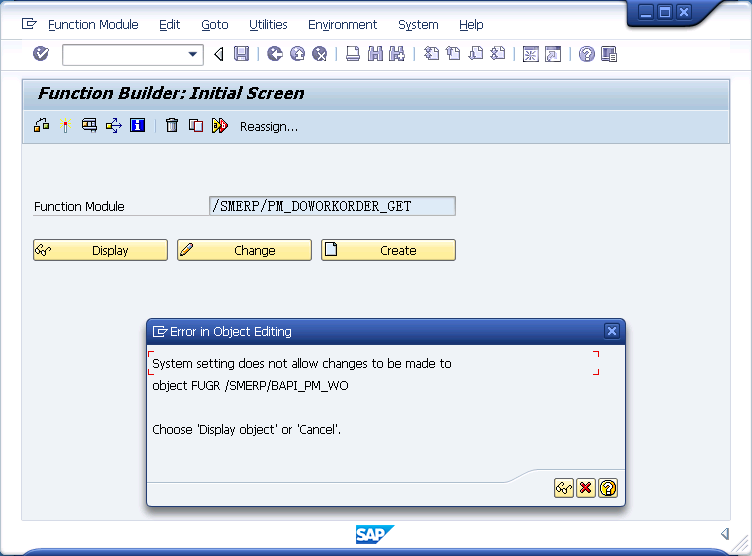752x556 pixels.
Task: Click the First Page icon
Action: (x=431, y=54)
